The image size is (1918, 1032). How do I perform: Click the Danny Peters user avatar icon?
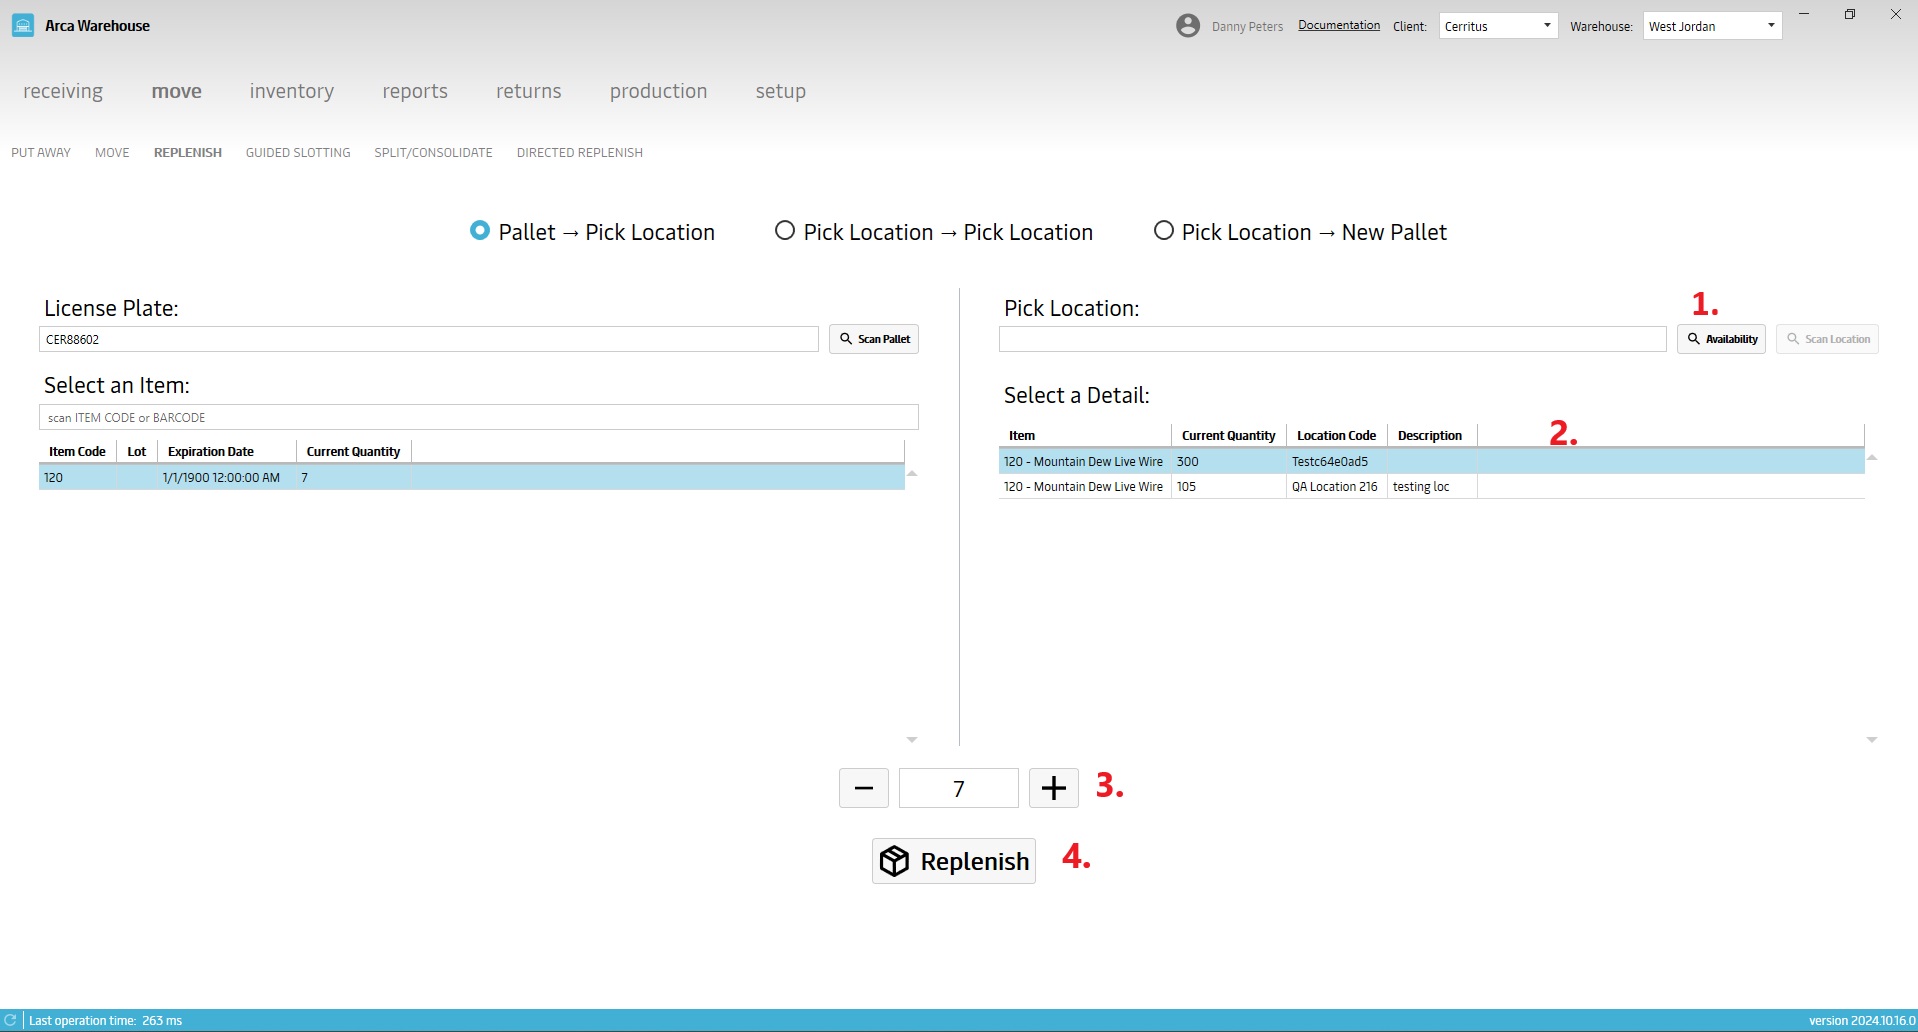[1187, 26]
